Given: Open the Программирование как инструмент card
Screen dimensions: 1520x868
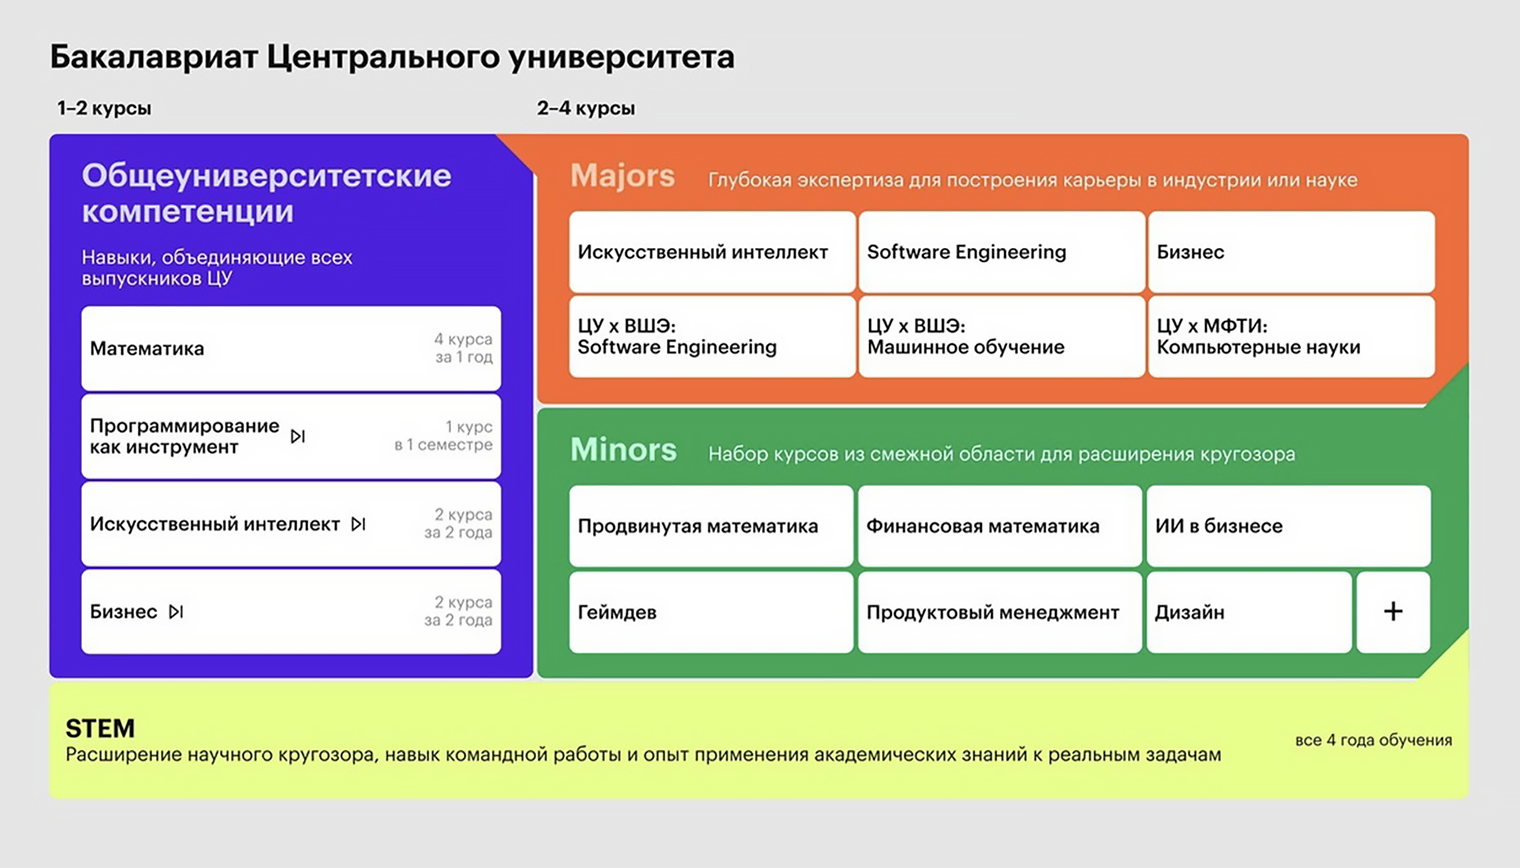Looking at the screenshot, I should [x=291, y=436].
